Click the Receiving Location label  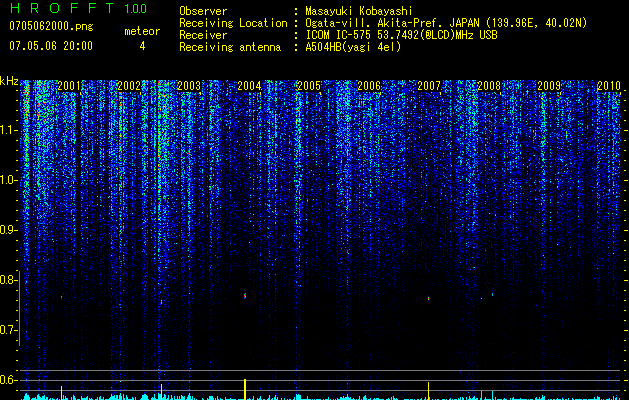pyautogui.click(x=233, y=23)
